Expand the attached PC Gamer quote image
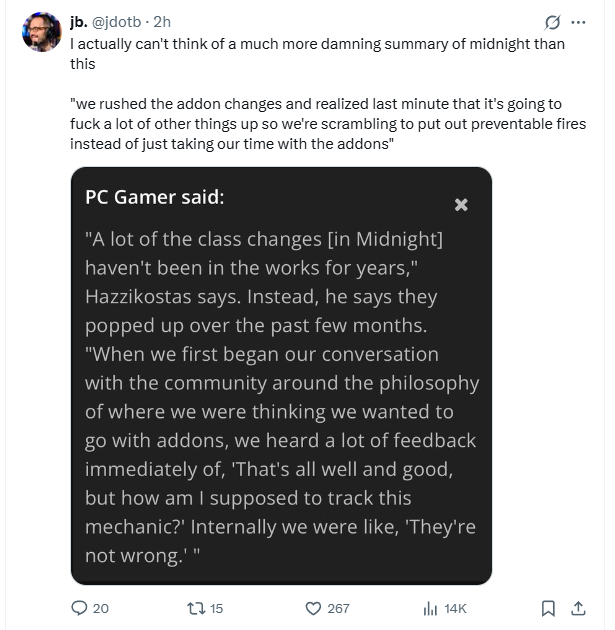Screen dimensions: 615x630 [x=281, y=376]
